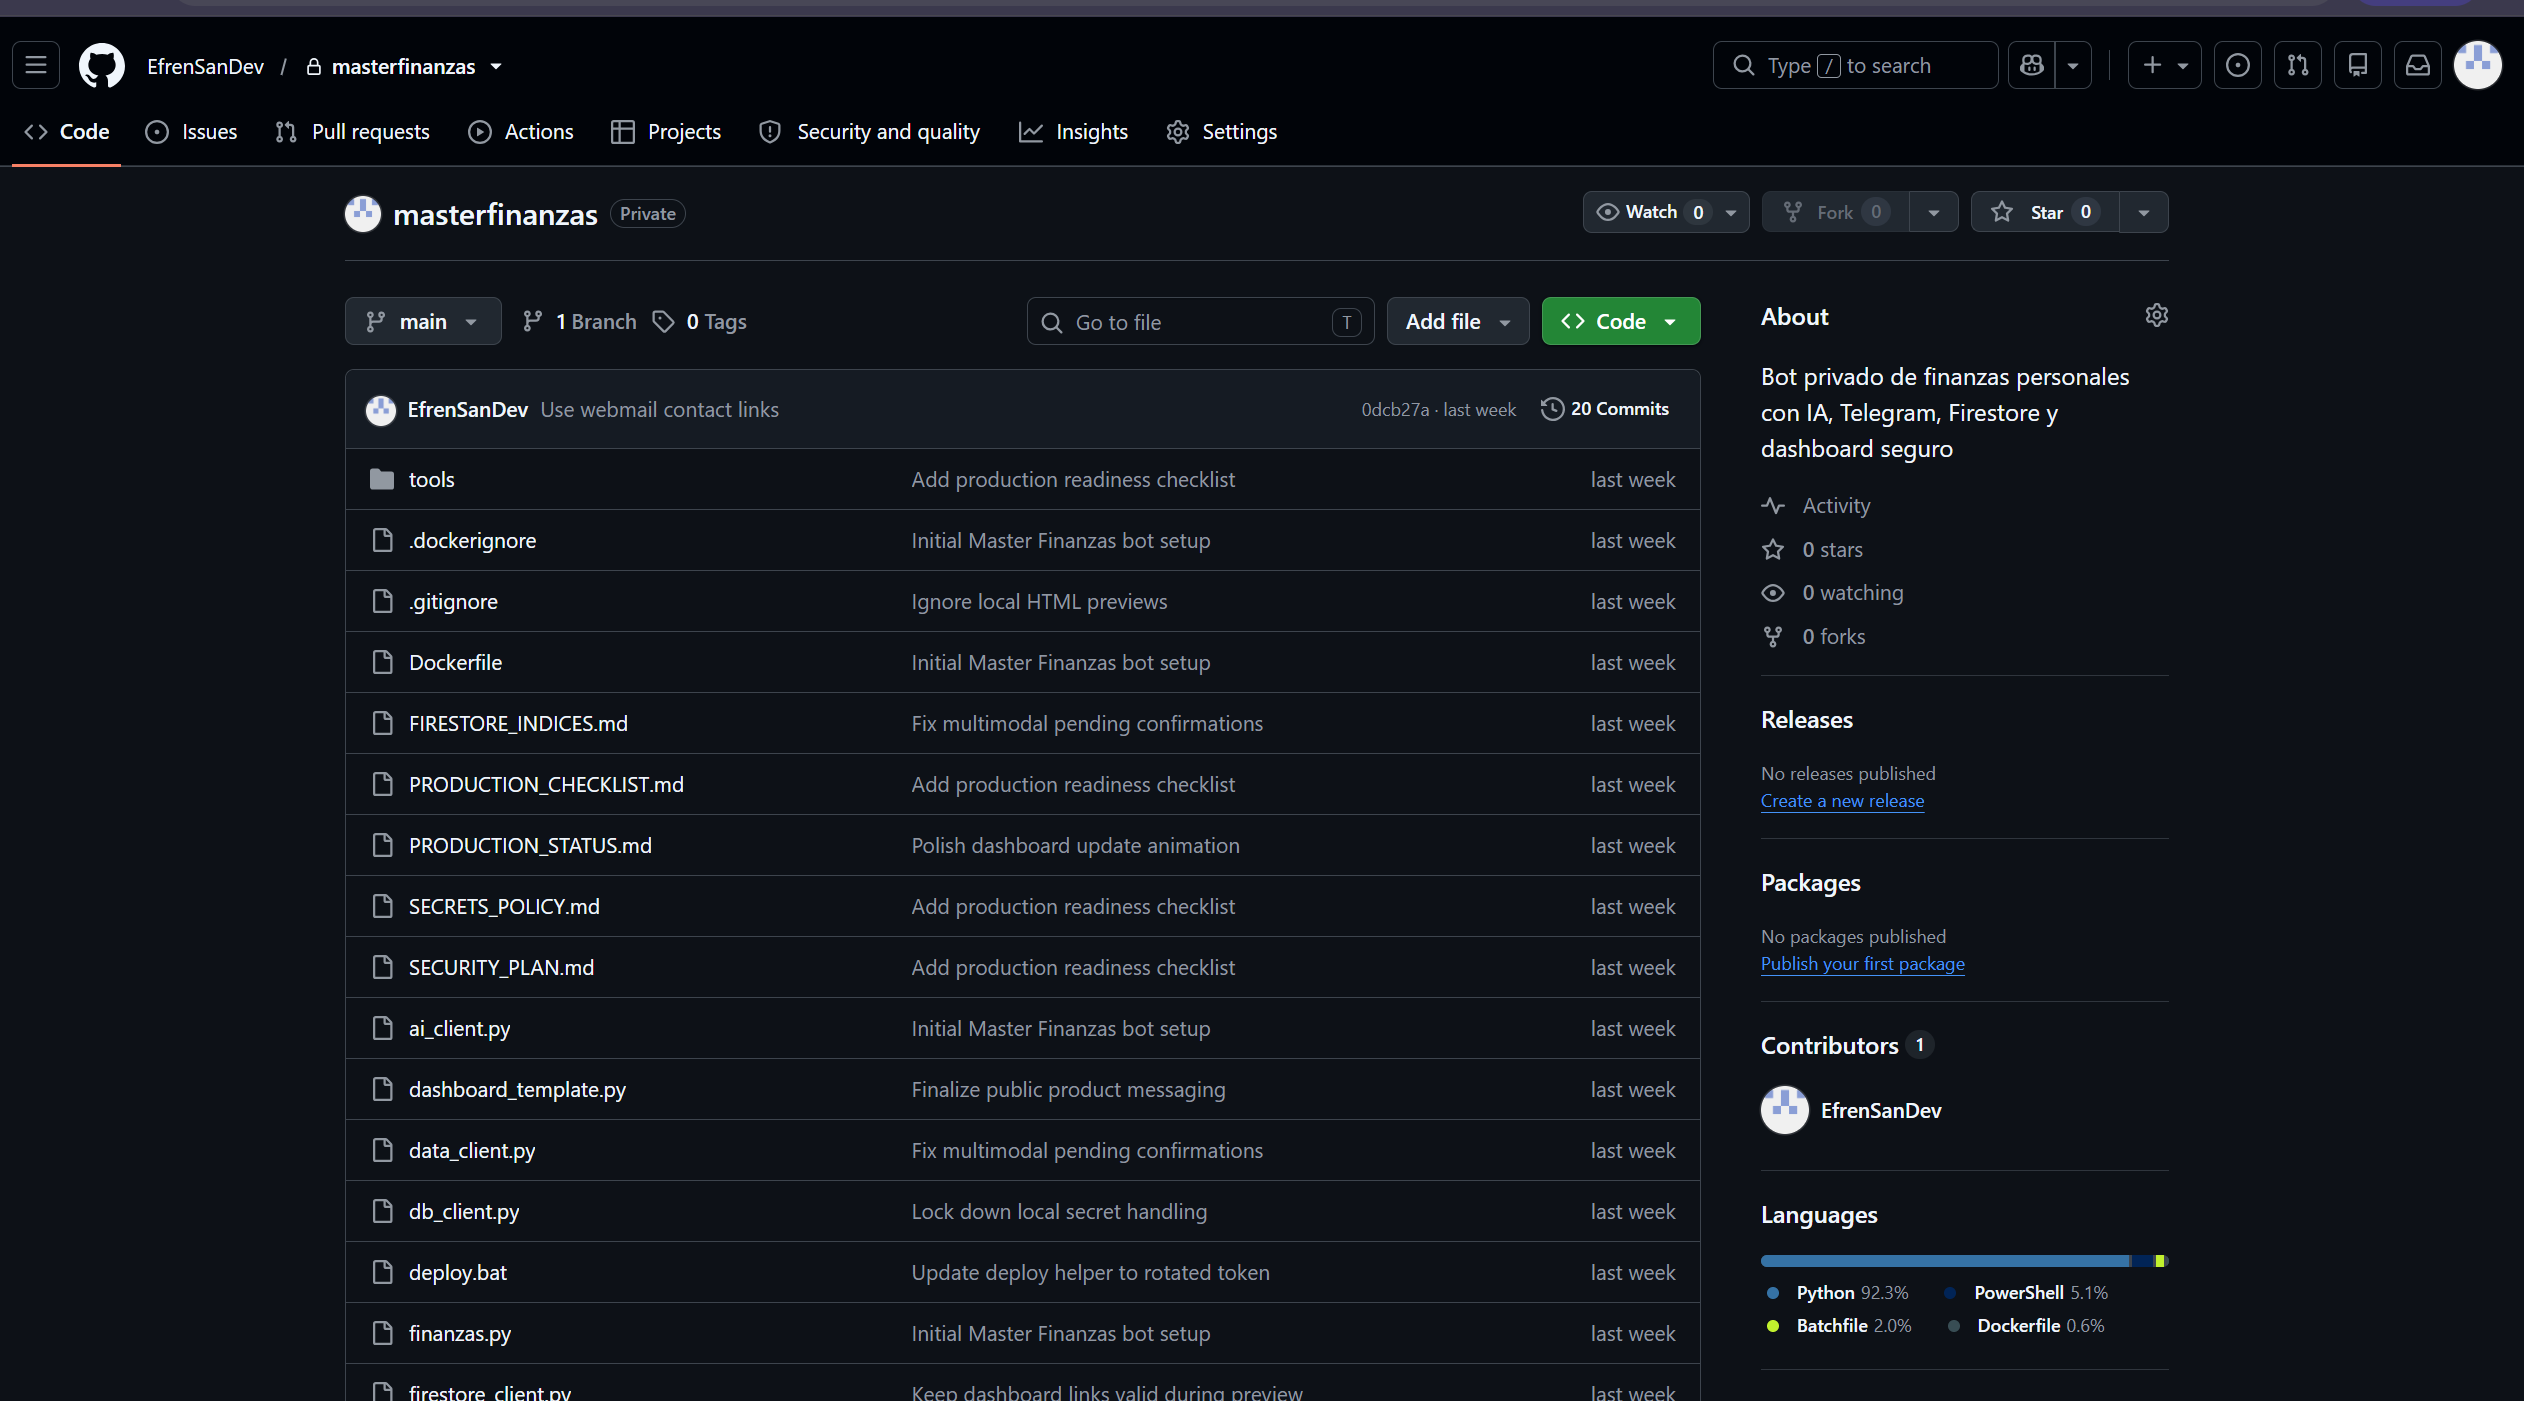Viewport: 2524px width, 1401px height.
Task: Open the issues icon in top header
Action: (x=2238, y=66)
